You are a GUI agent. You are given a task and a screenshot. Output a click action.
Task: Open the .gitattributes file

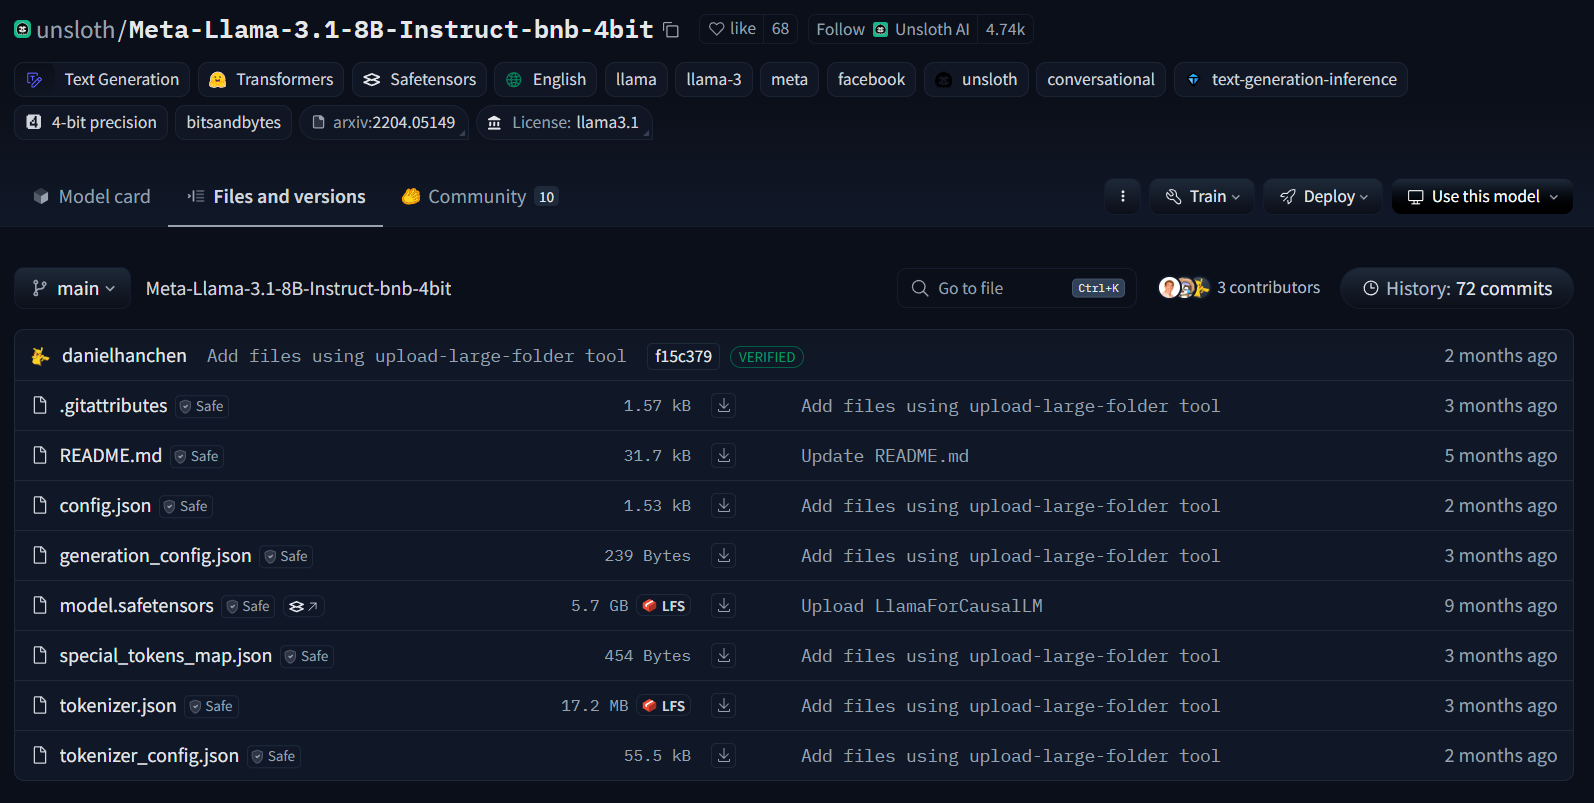(113, 405)
